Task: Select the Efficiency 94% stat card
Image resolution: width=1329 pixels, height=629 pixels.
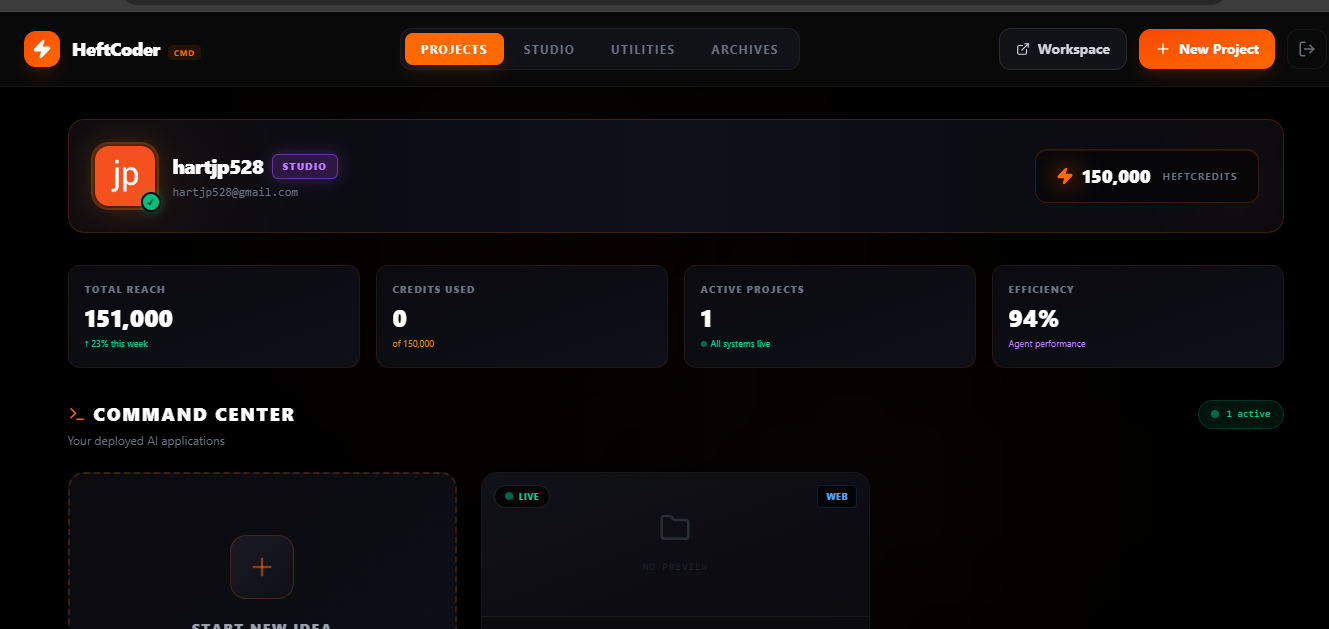Action: [x=1137, y=316]
